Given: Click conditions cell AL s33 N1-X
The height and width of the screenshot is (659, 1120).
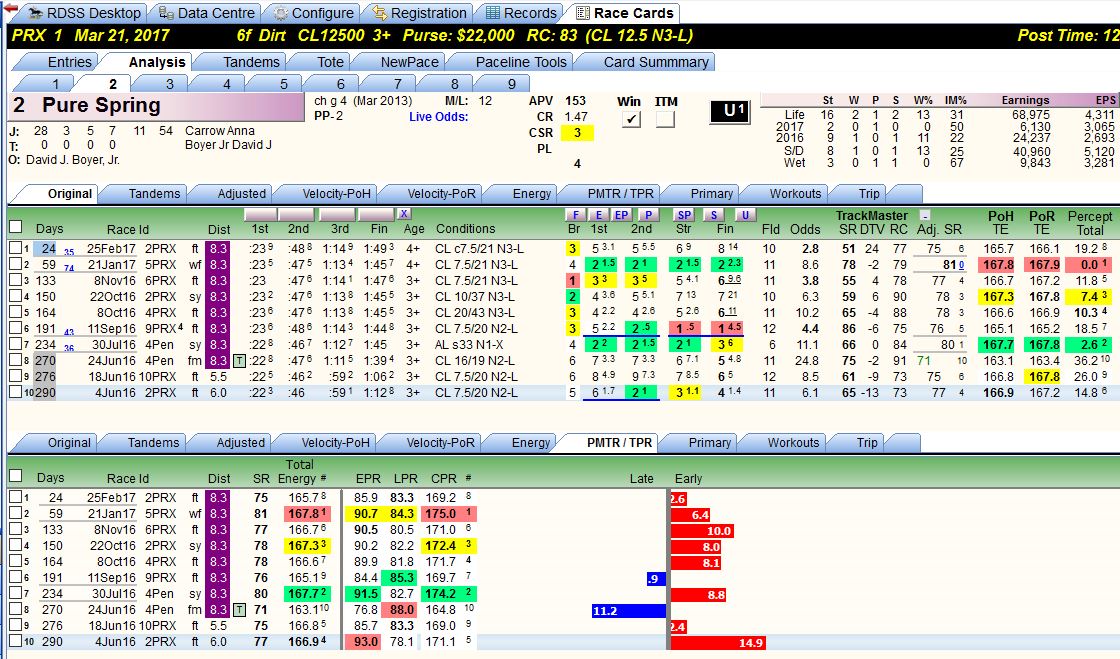Looking at the screenshot, I should 469,345.
